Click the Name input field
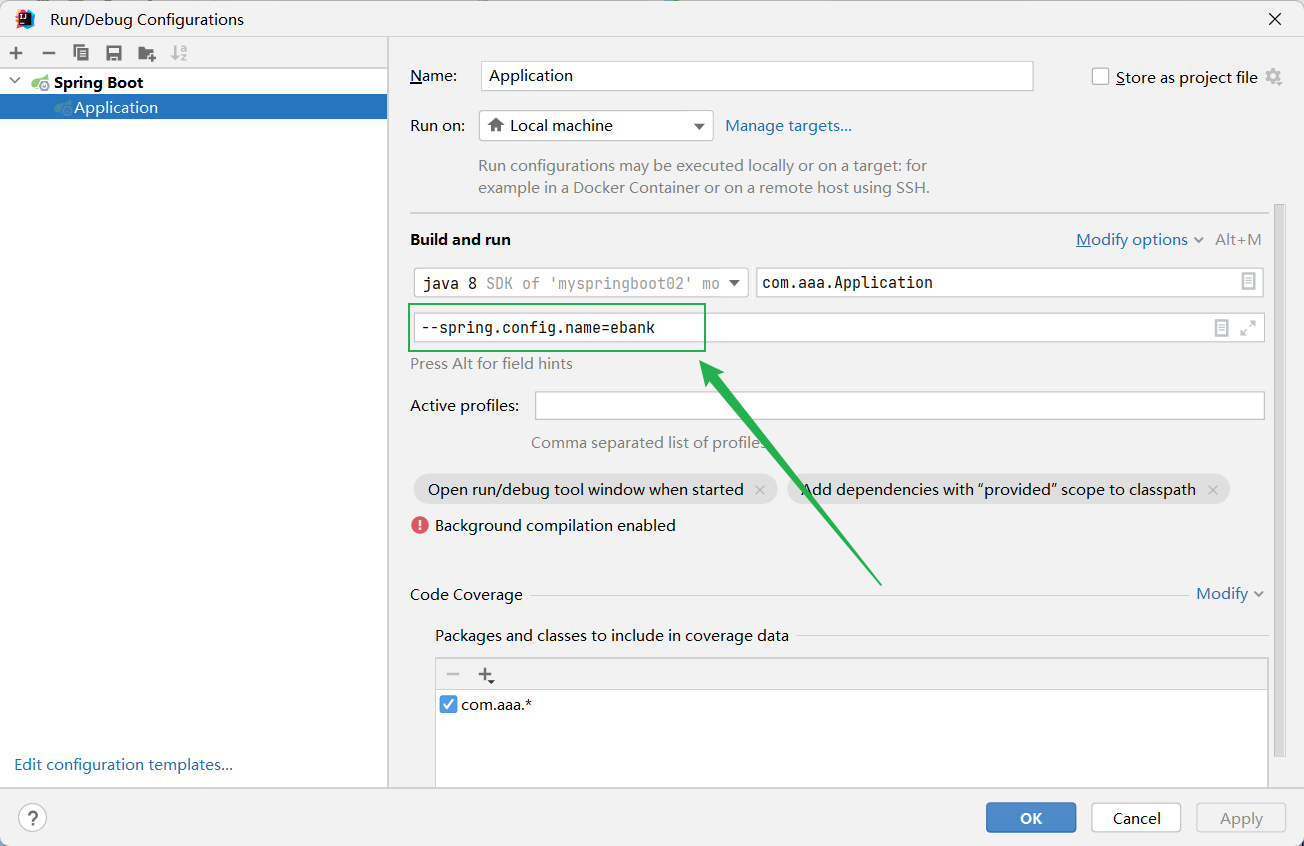The width and height of the screenshot is (1304, 846). tap(757, 76)
